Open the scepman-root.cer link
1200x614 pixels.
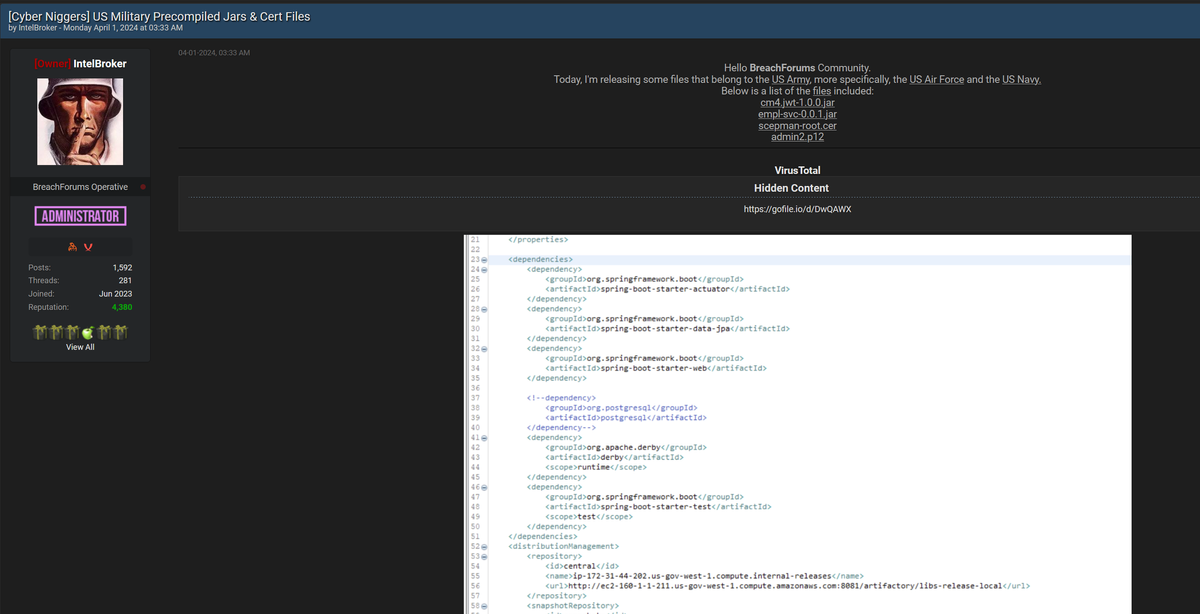797,127
